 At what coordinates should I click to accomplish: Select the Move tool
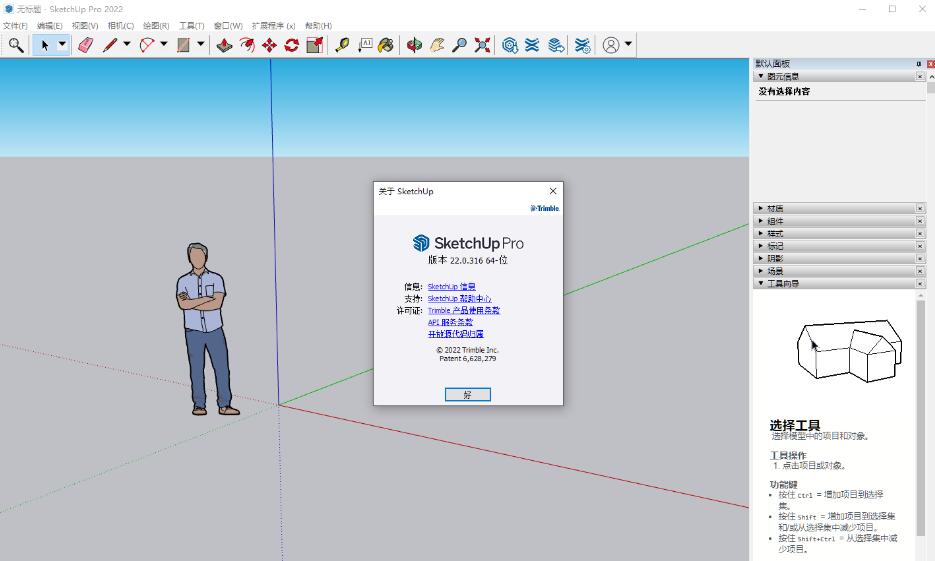pyautogui.click(x=269, y=45)
